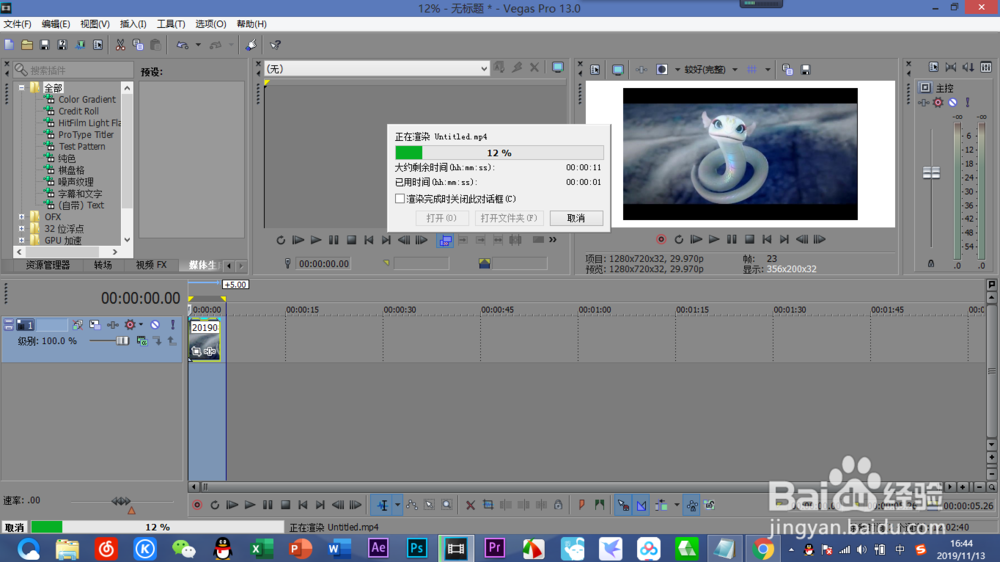
Task: Click the 取消 button in render dialog
Action: 576,218
